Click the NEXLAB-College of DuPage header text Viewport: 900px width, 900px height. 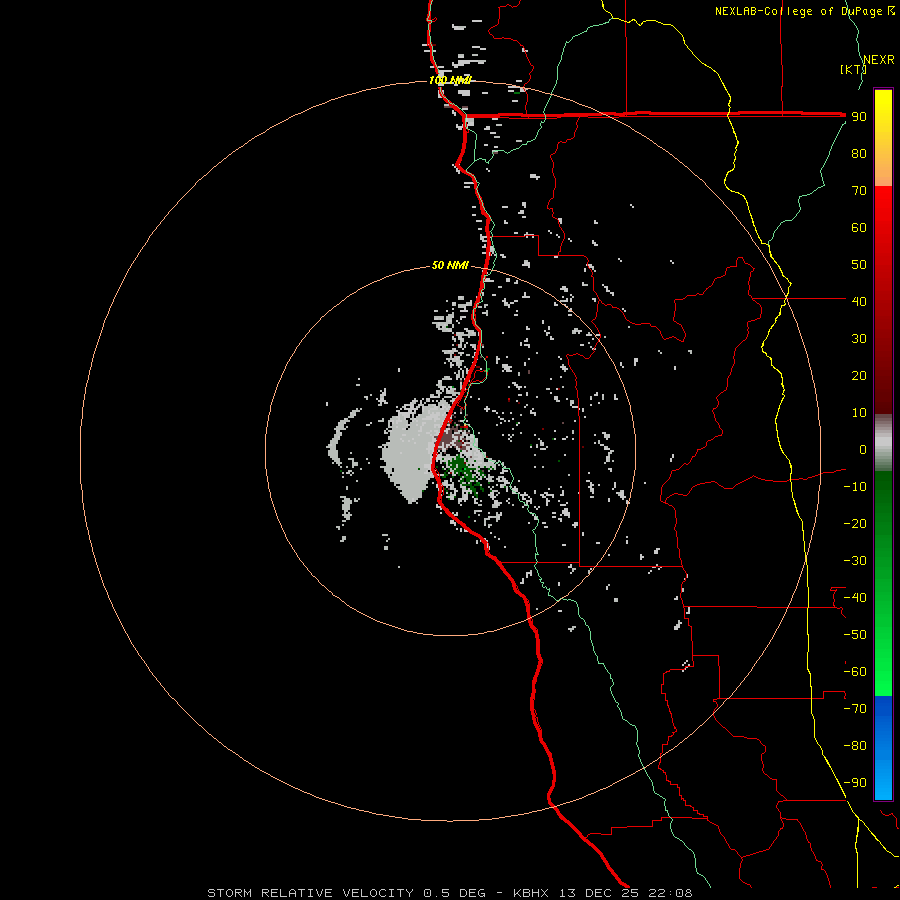coord(804,11)
